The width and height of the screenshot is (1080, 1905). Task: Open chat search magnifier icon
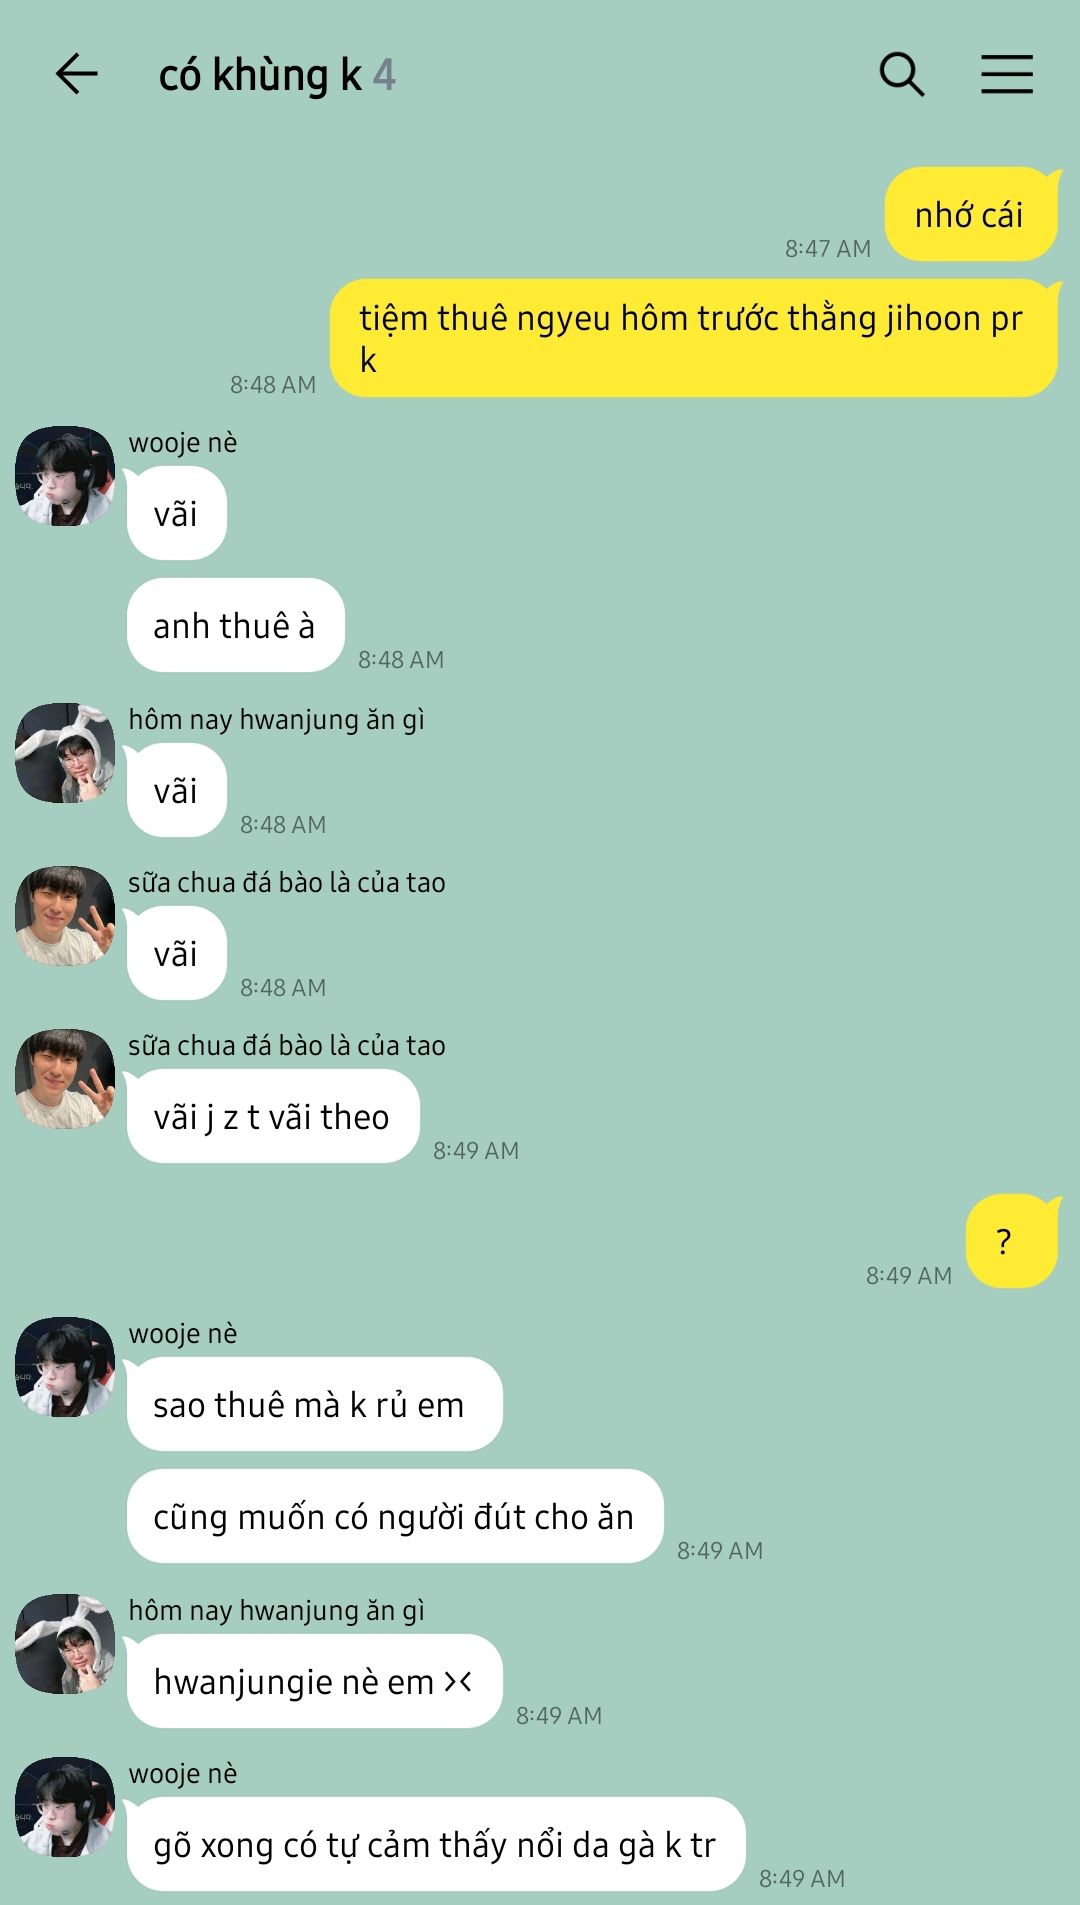tap(901, 74)
